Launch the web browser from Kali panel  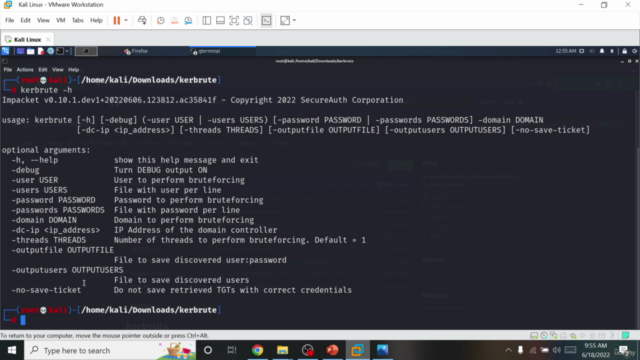pyautogui.click(x=50, y=51)
